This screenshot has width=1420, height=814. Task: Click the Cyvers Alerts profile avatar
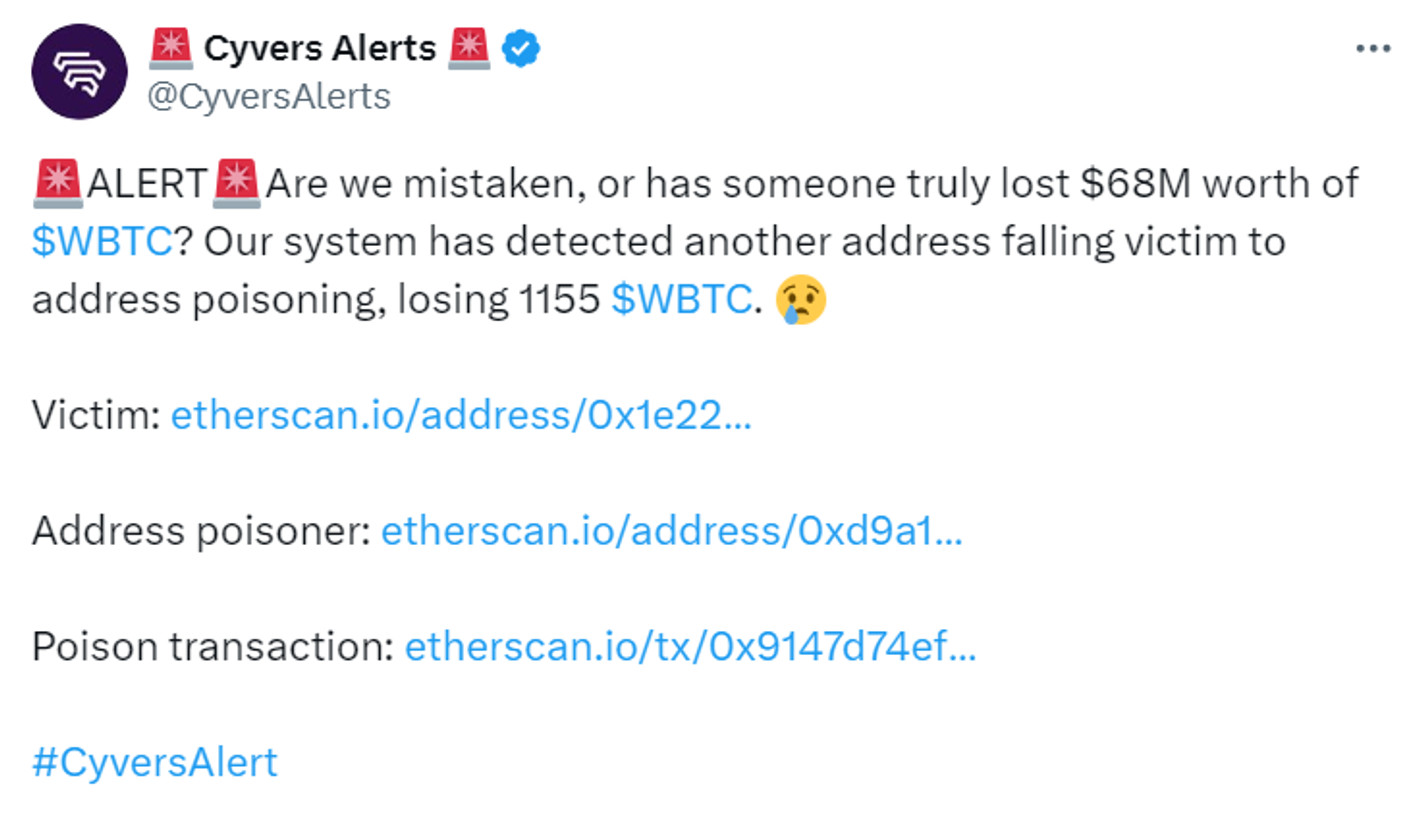tap(80, 72)
